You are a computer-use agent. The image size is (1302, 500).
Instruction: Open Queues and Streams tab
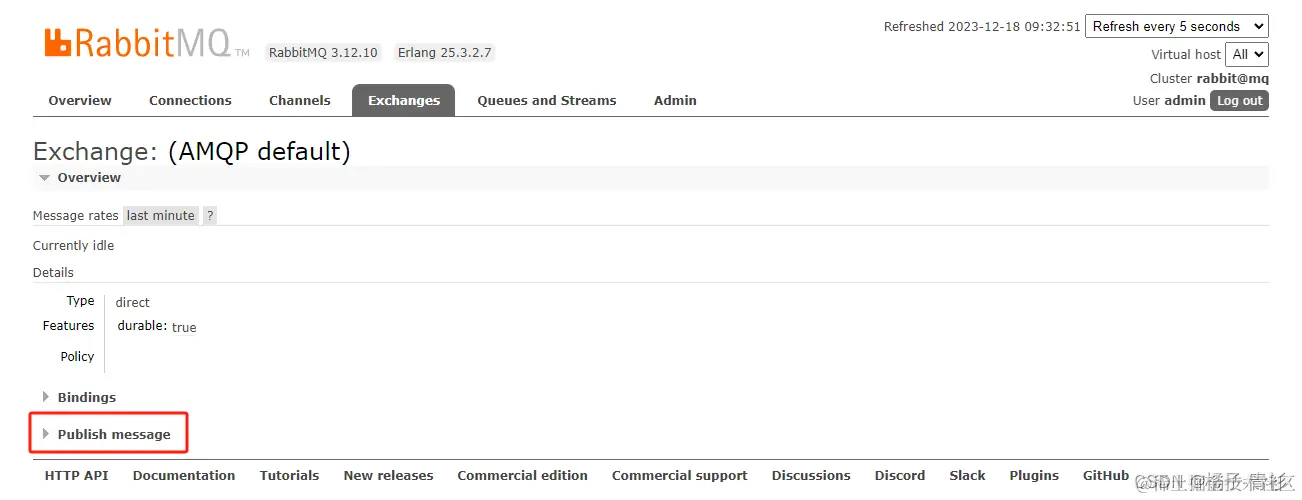tap(547, 100)
